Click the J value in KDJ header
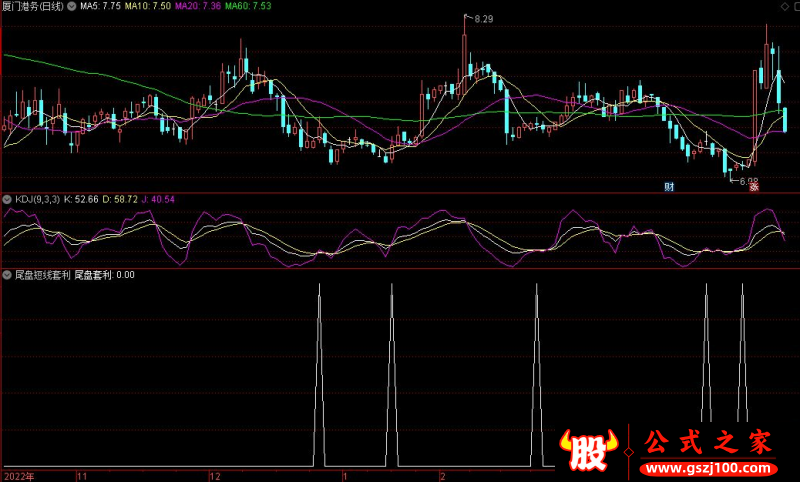The image size is (800, 482). click(155, 199)
